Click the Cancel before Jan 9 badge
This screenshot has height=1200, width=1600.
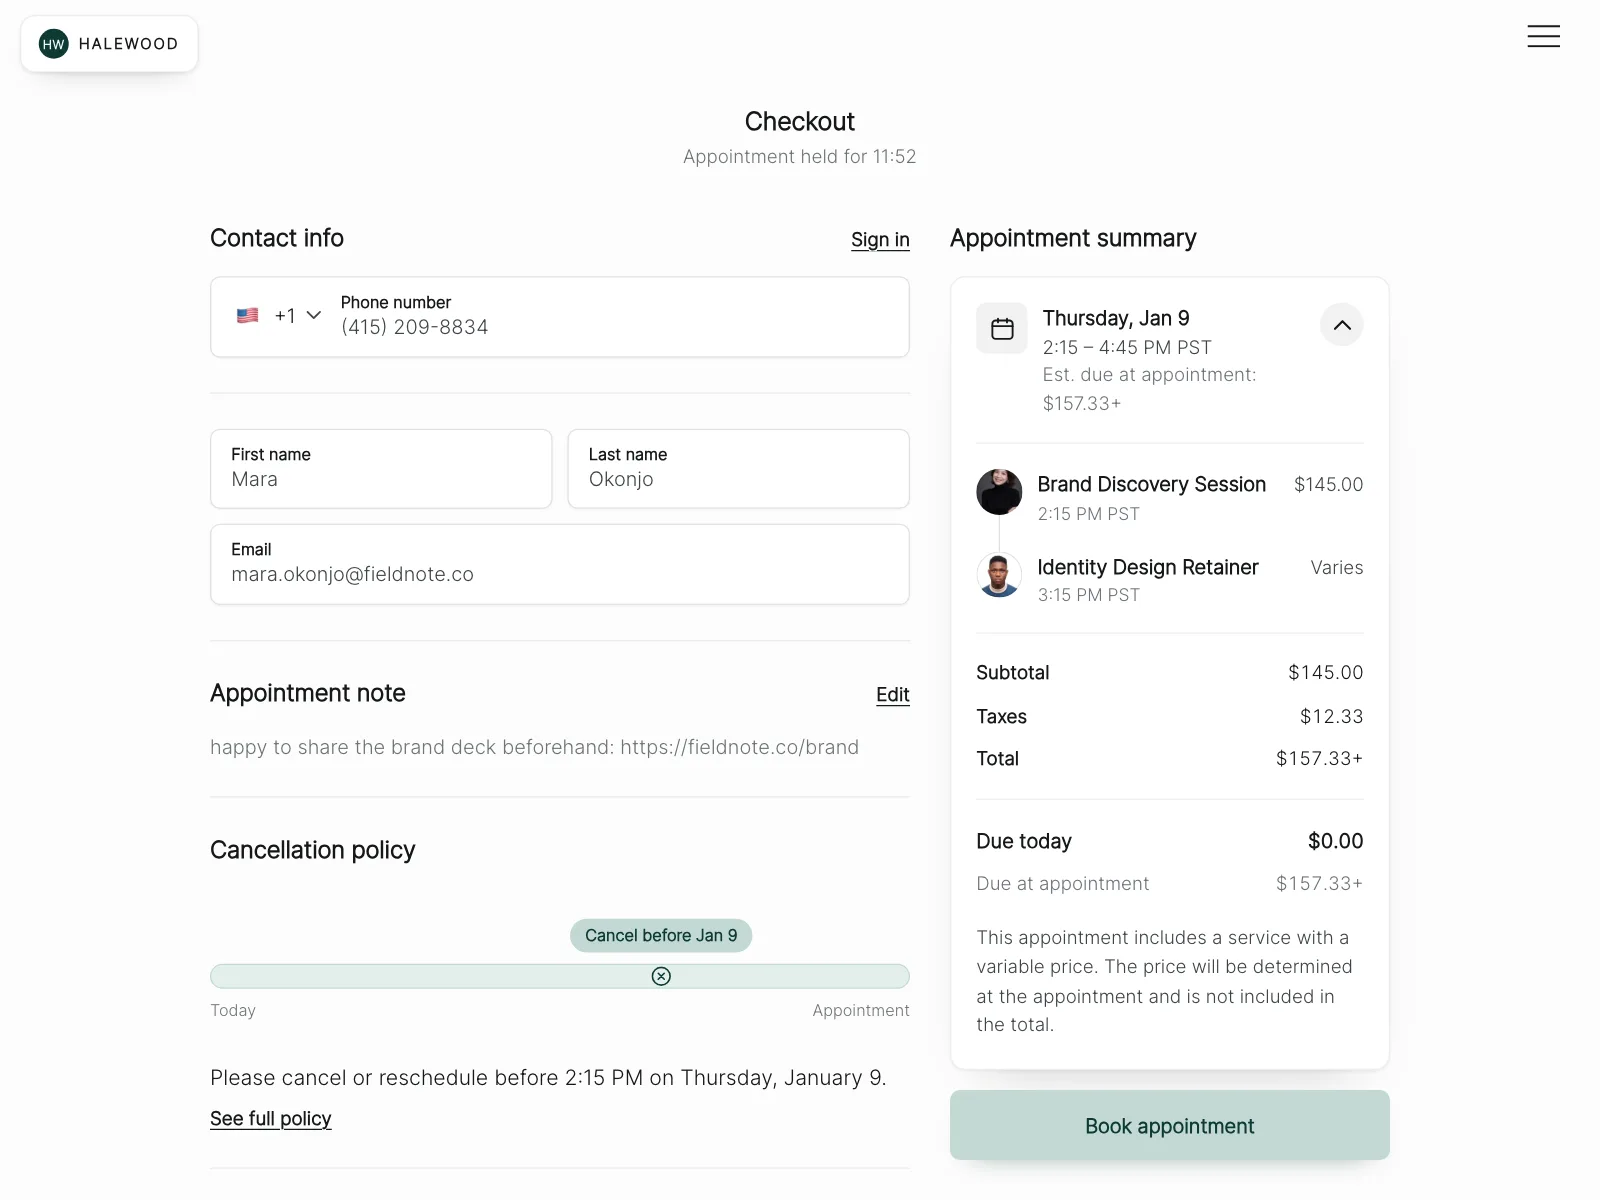pyautogui.click(x=661, y=936)
